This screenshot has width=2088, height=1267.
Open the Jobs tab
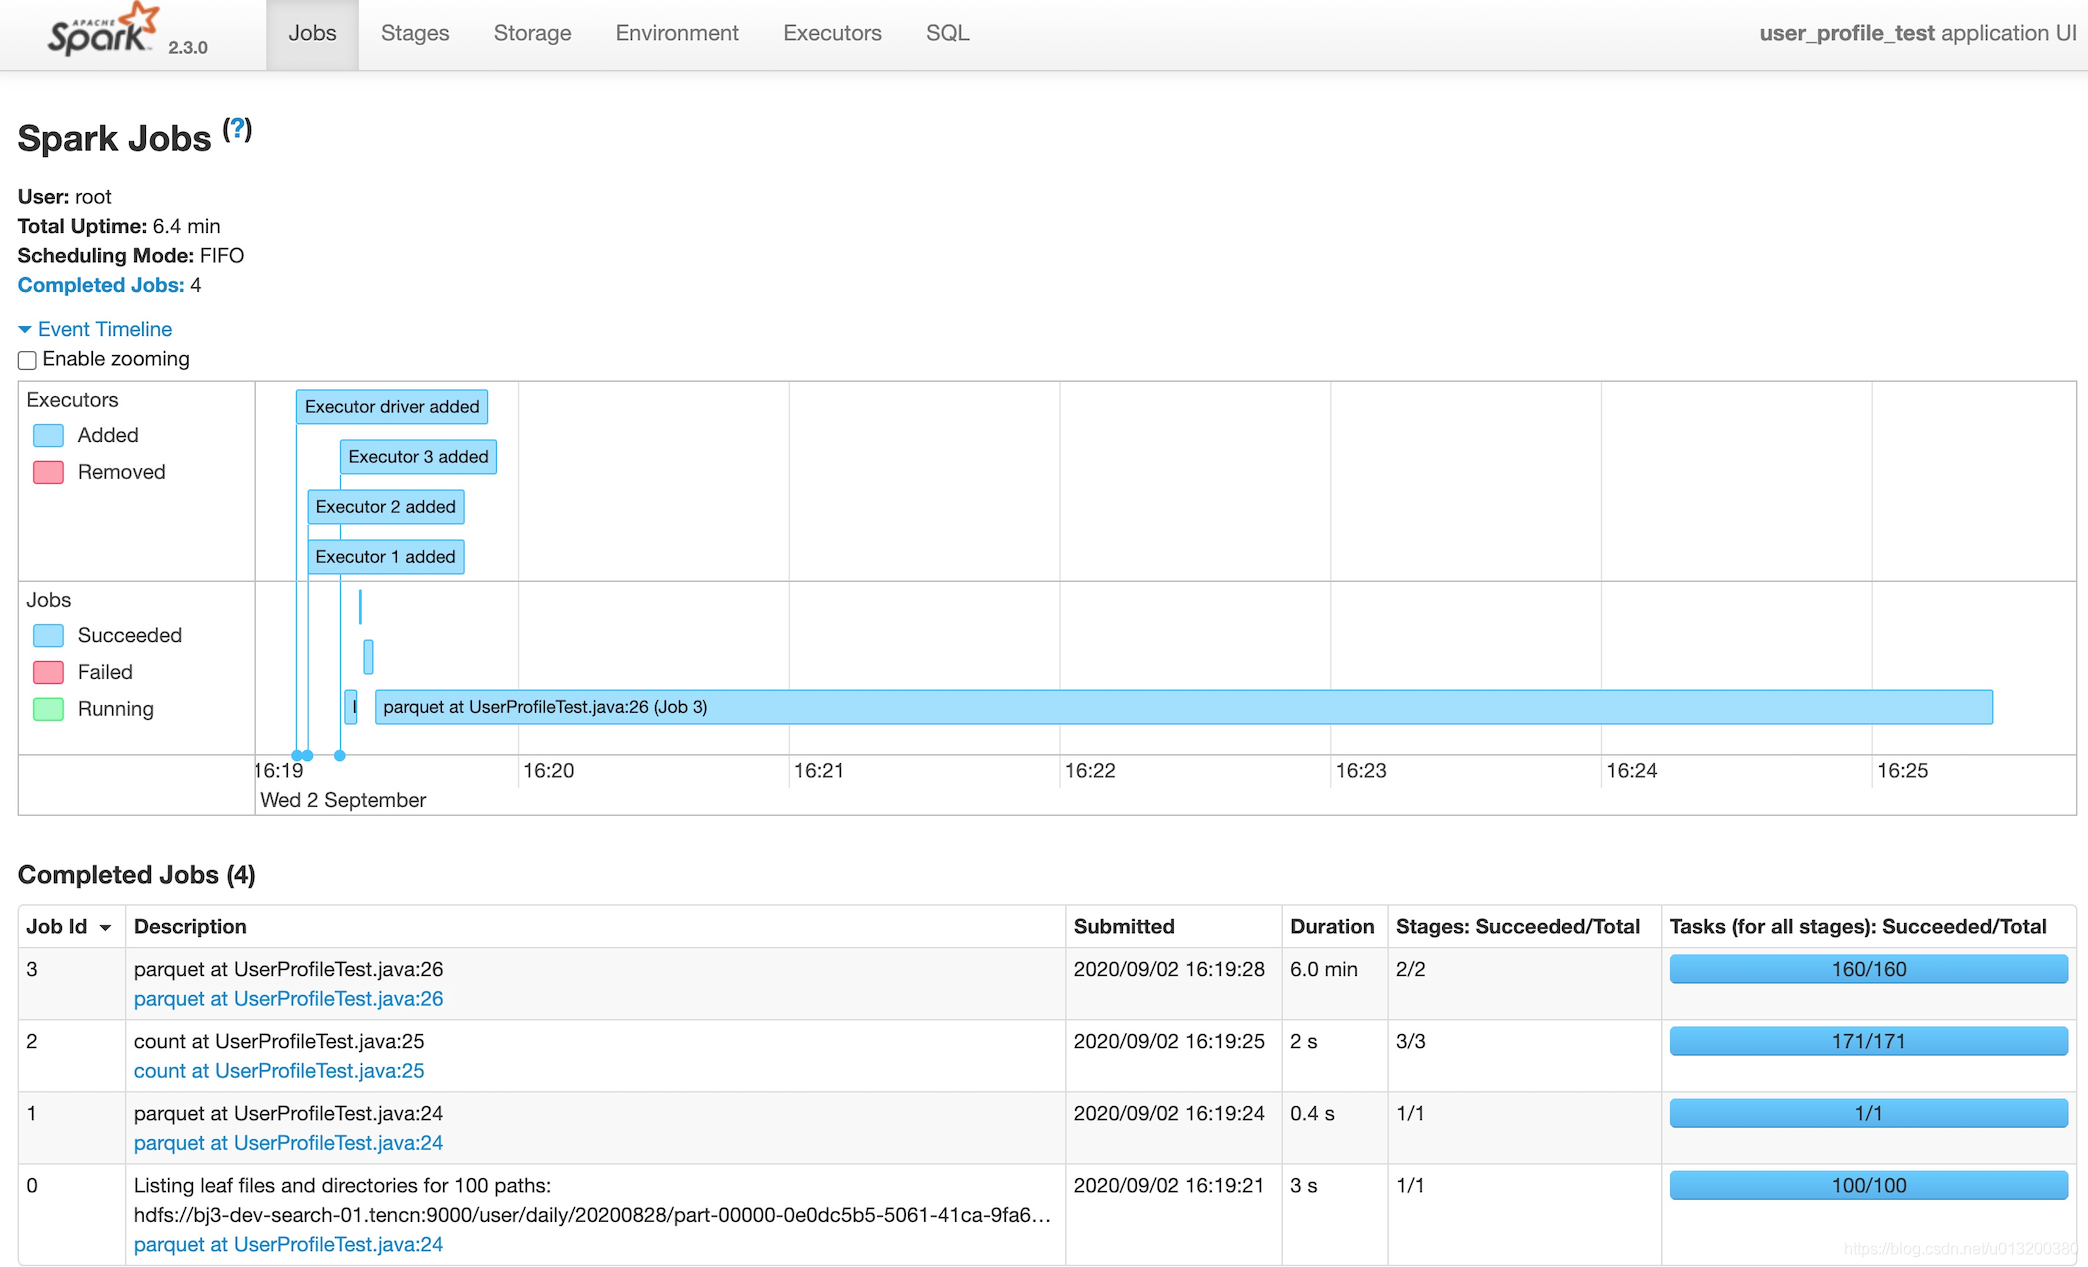(x=312, y=33)
